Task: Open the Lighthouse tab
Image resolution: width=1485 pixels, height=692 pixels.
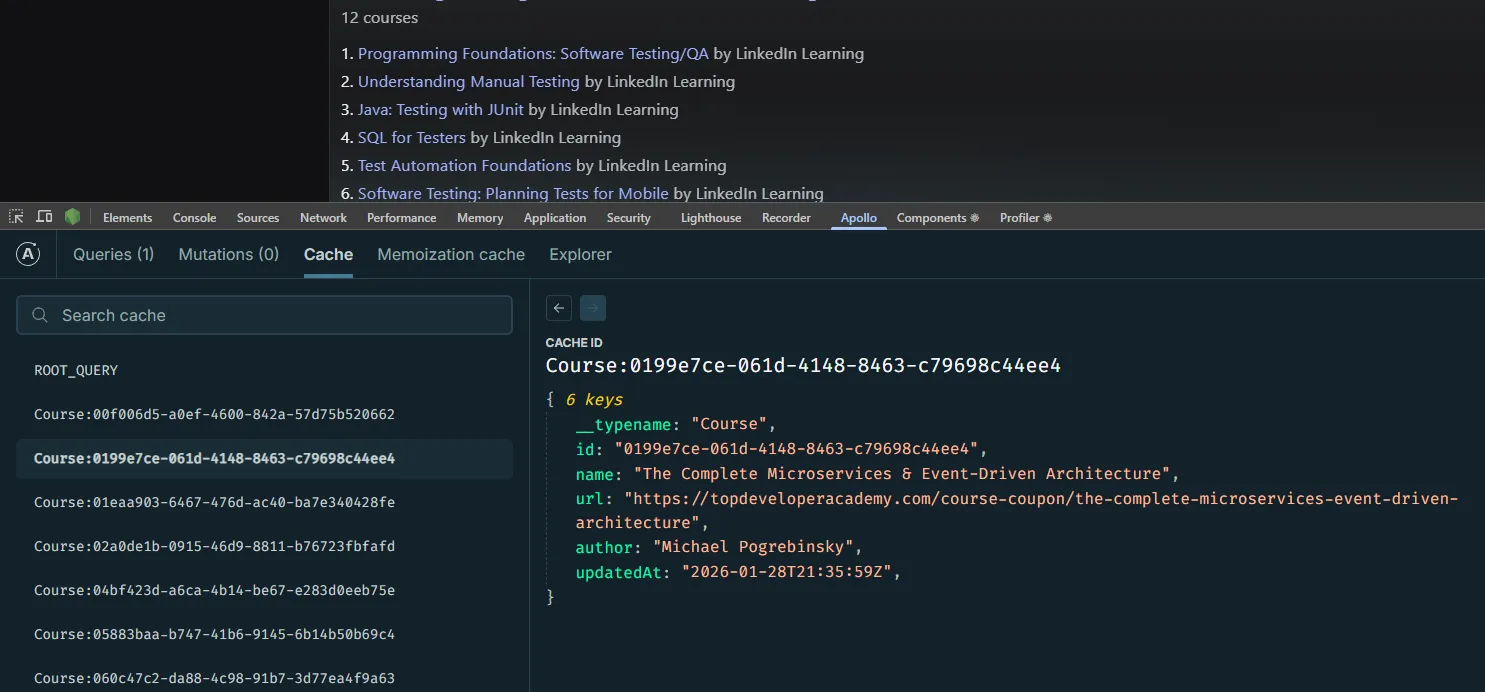Action: click(711, 218)
